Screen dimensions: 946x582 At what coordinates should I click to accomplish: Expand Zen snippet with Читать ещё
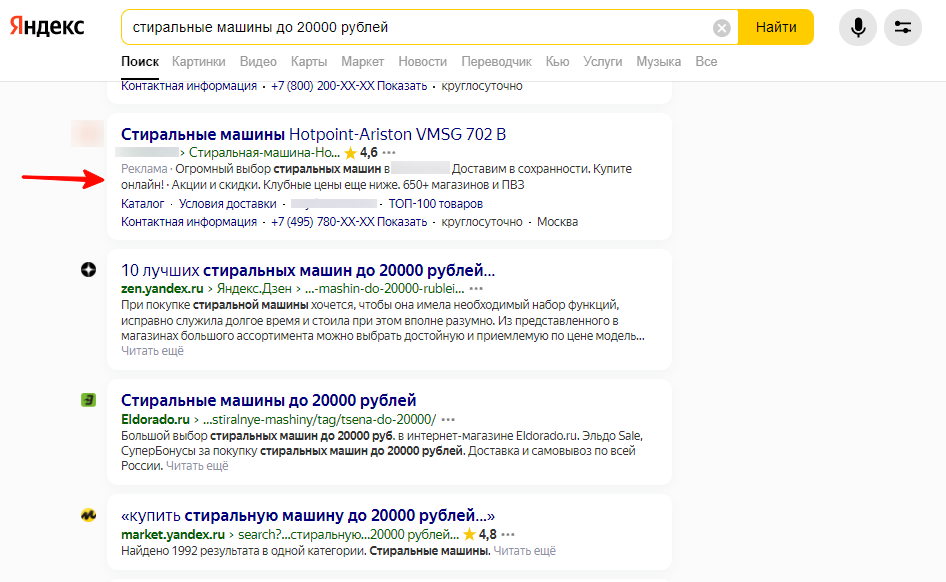152,351
